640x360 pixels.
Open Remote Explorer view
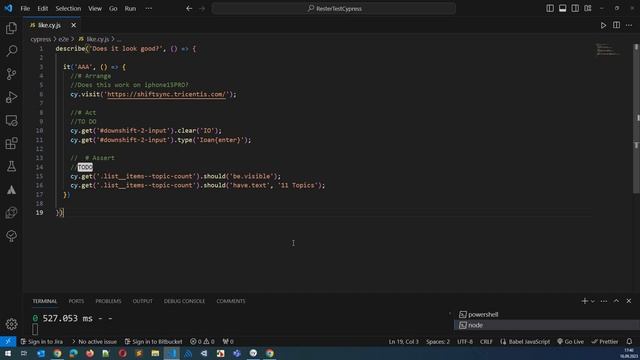(11, 120)
